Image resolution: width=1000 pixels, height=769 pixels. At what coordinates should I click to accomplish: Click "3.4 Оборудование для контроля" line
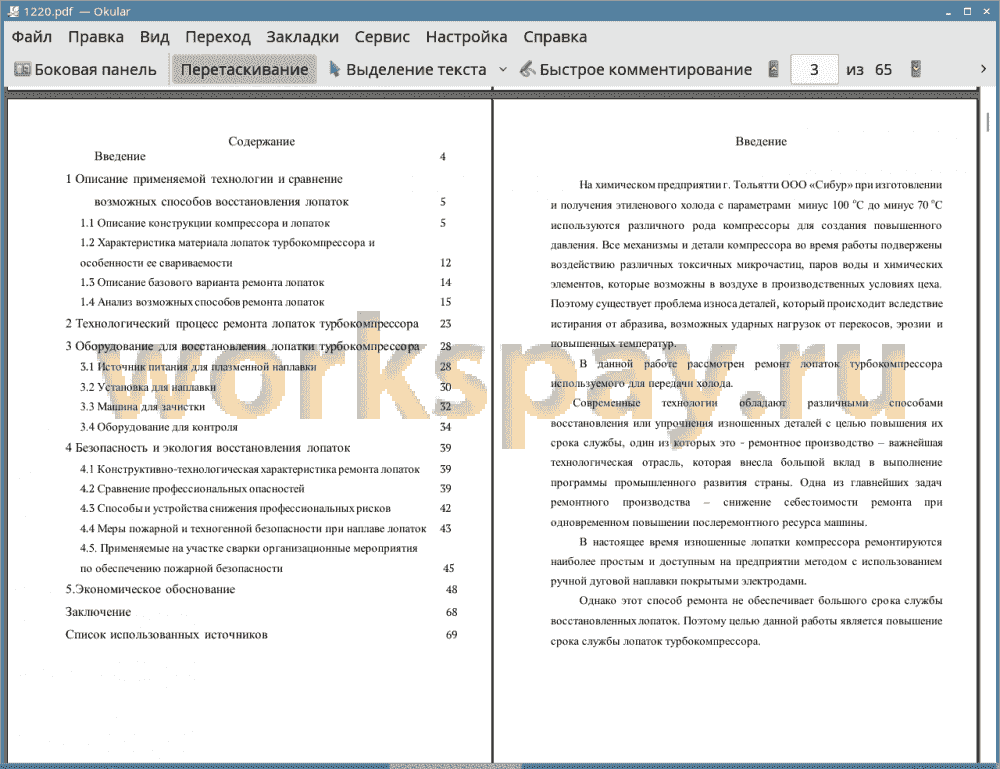[159, 427]
